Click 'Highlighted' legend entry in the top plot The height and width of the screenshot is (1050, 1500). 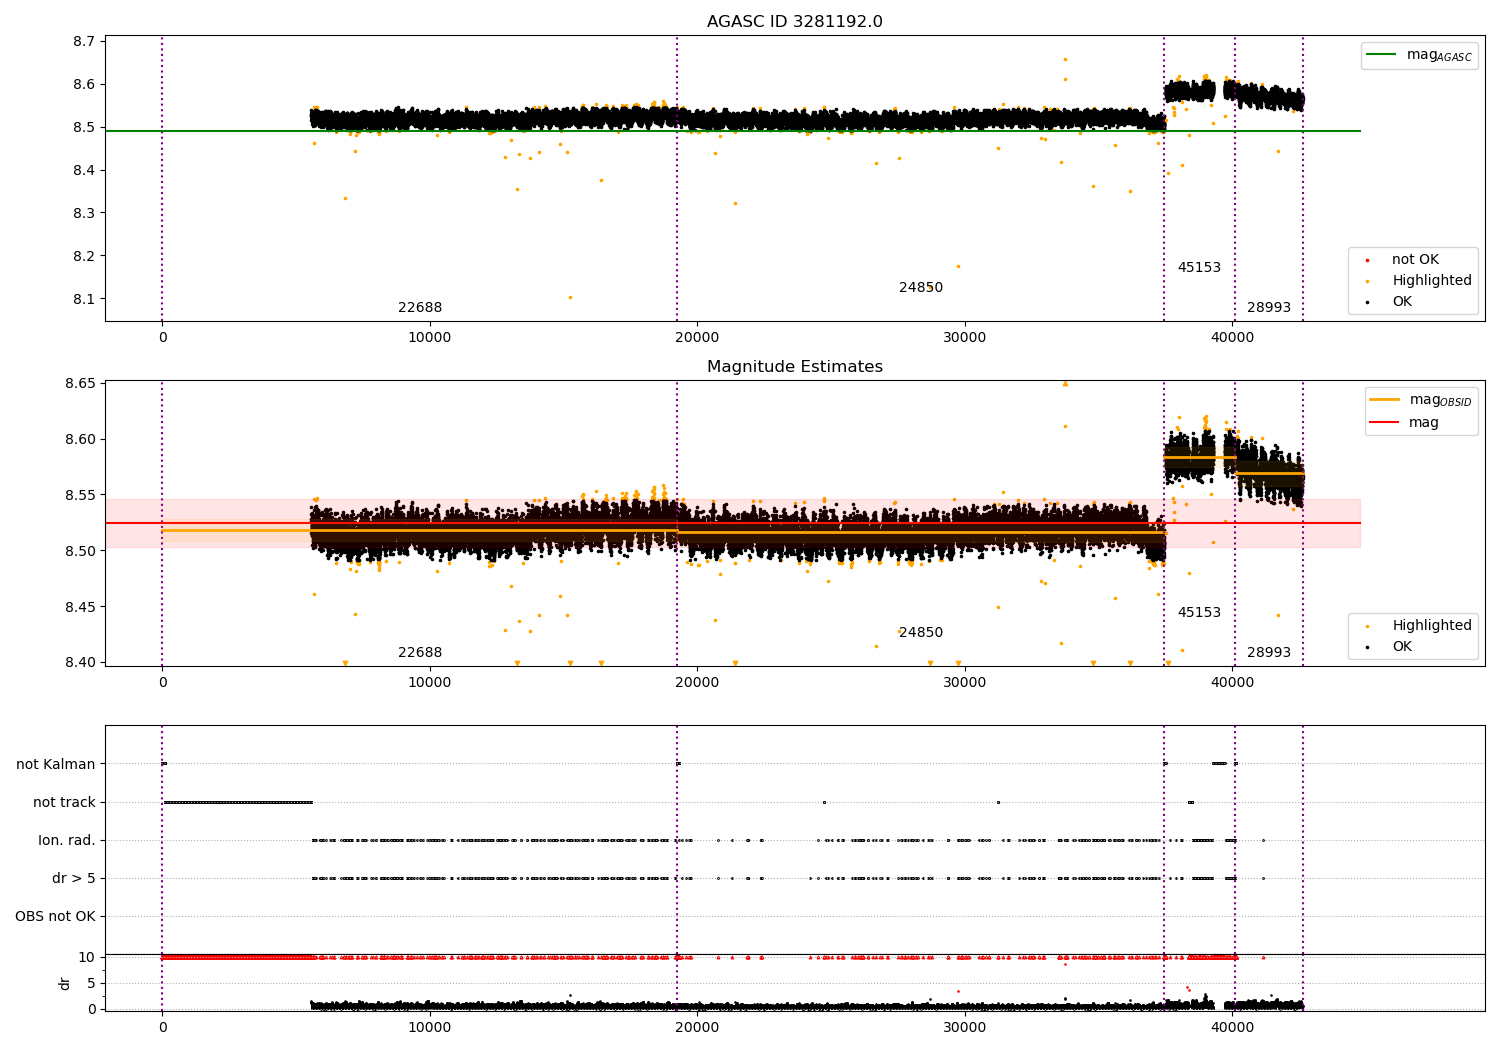tap(1419, 281)
